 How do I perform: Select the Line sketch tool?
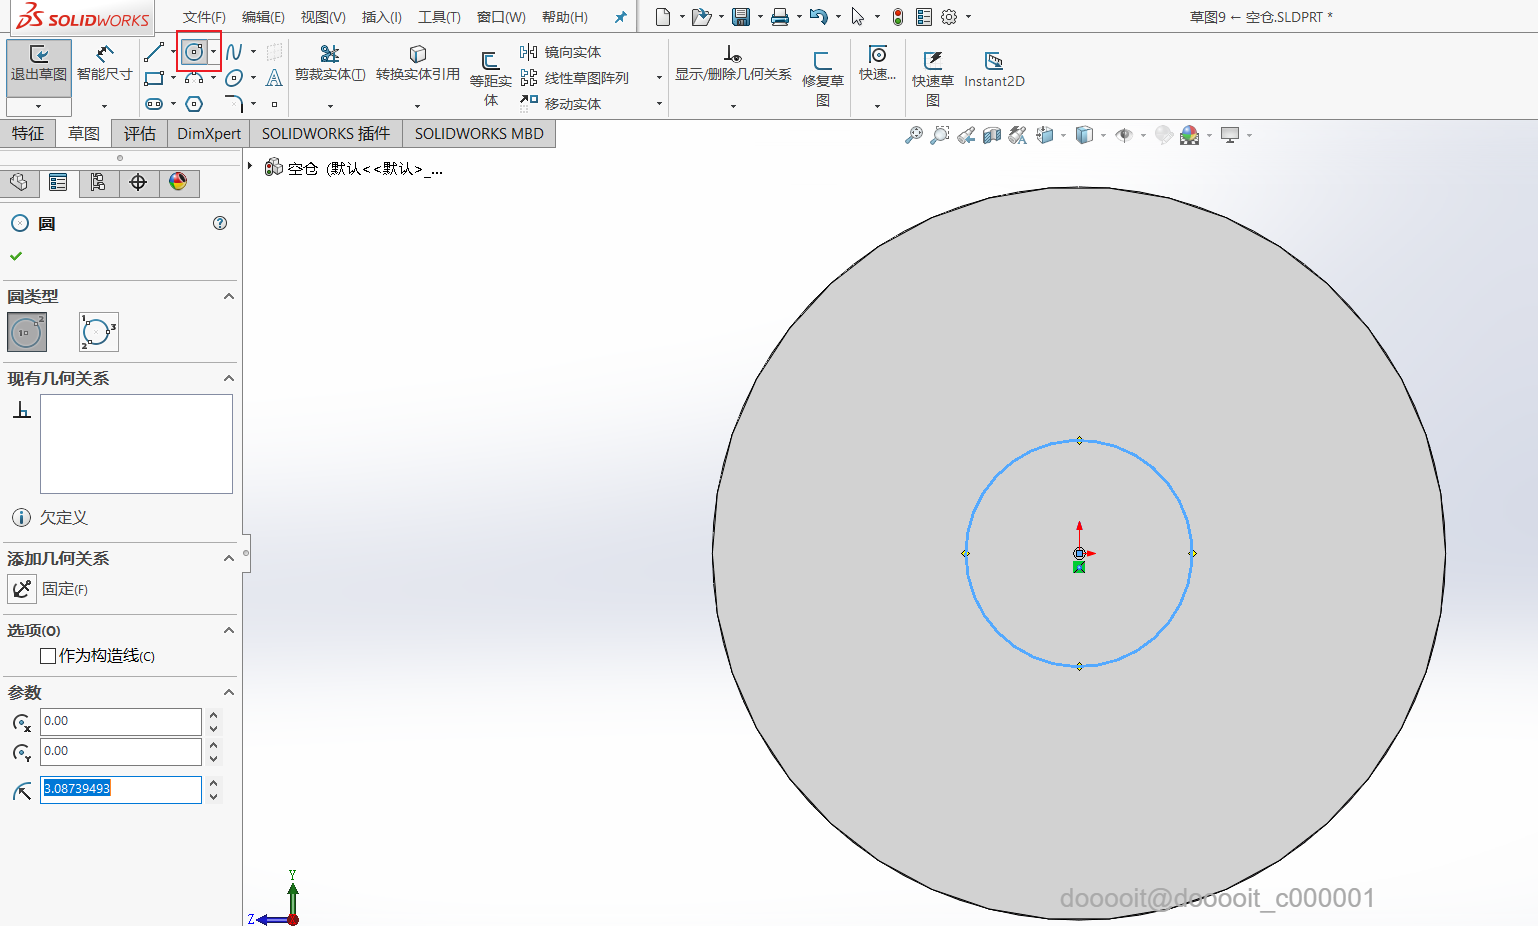[153, 52]
